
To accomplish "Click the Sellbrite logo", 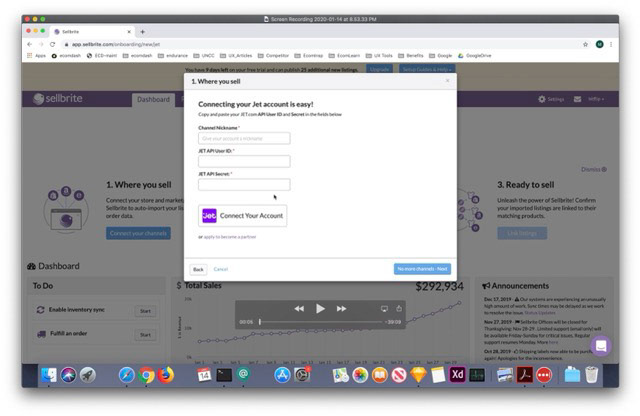I will 58,98.
